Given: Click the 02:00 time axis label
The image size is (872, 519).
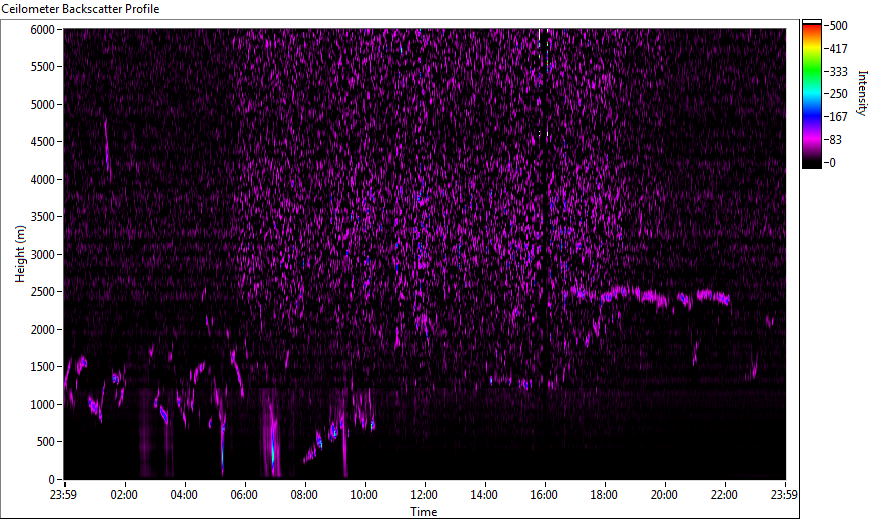Looking at the screenshot, I should [123, 495].
